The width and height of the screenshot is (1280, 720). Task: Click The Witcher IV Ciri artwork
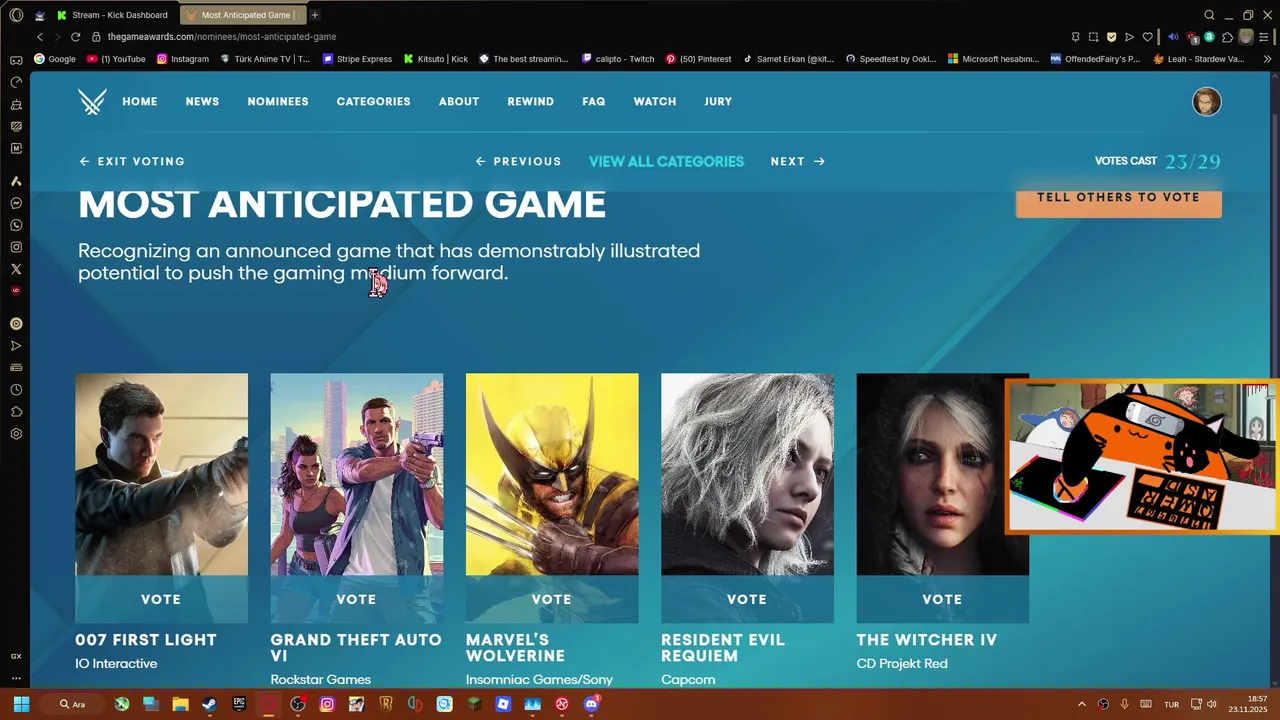942,475
